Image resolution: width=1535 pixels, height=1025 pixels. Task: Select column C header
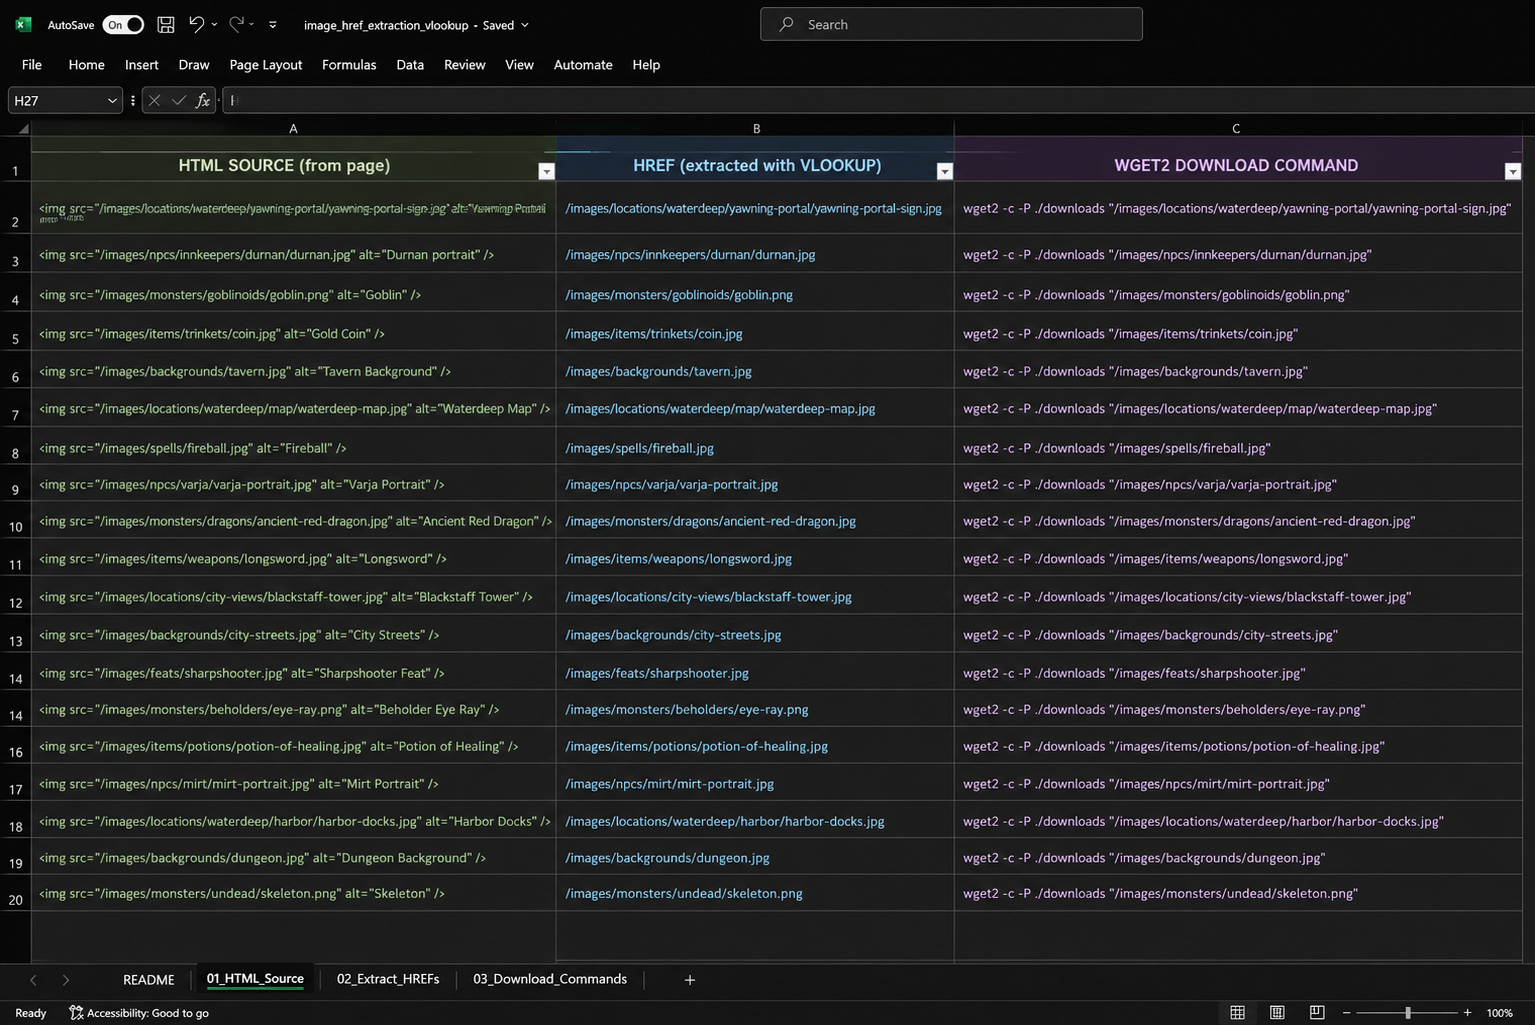tap(1236, 128)
